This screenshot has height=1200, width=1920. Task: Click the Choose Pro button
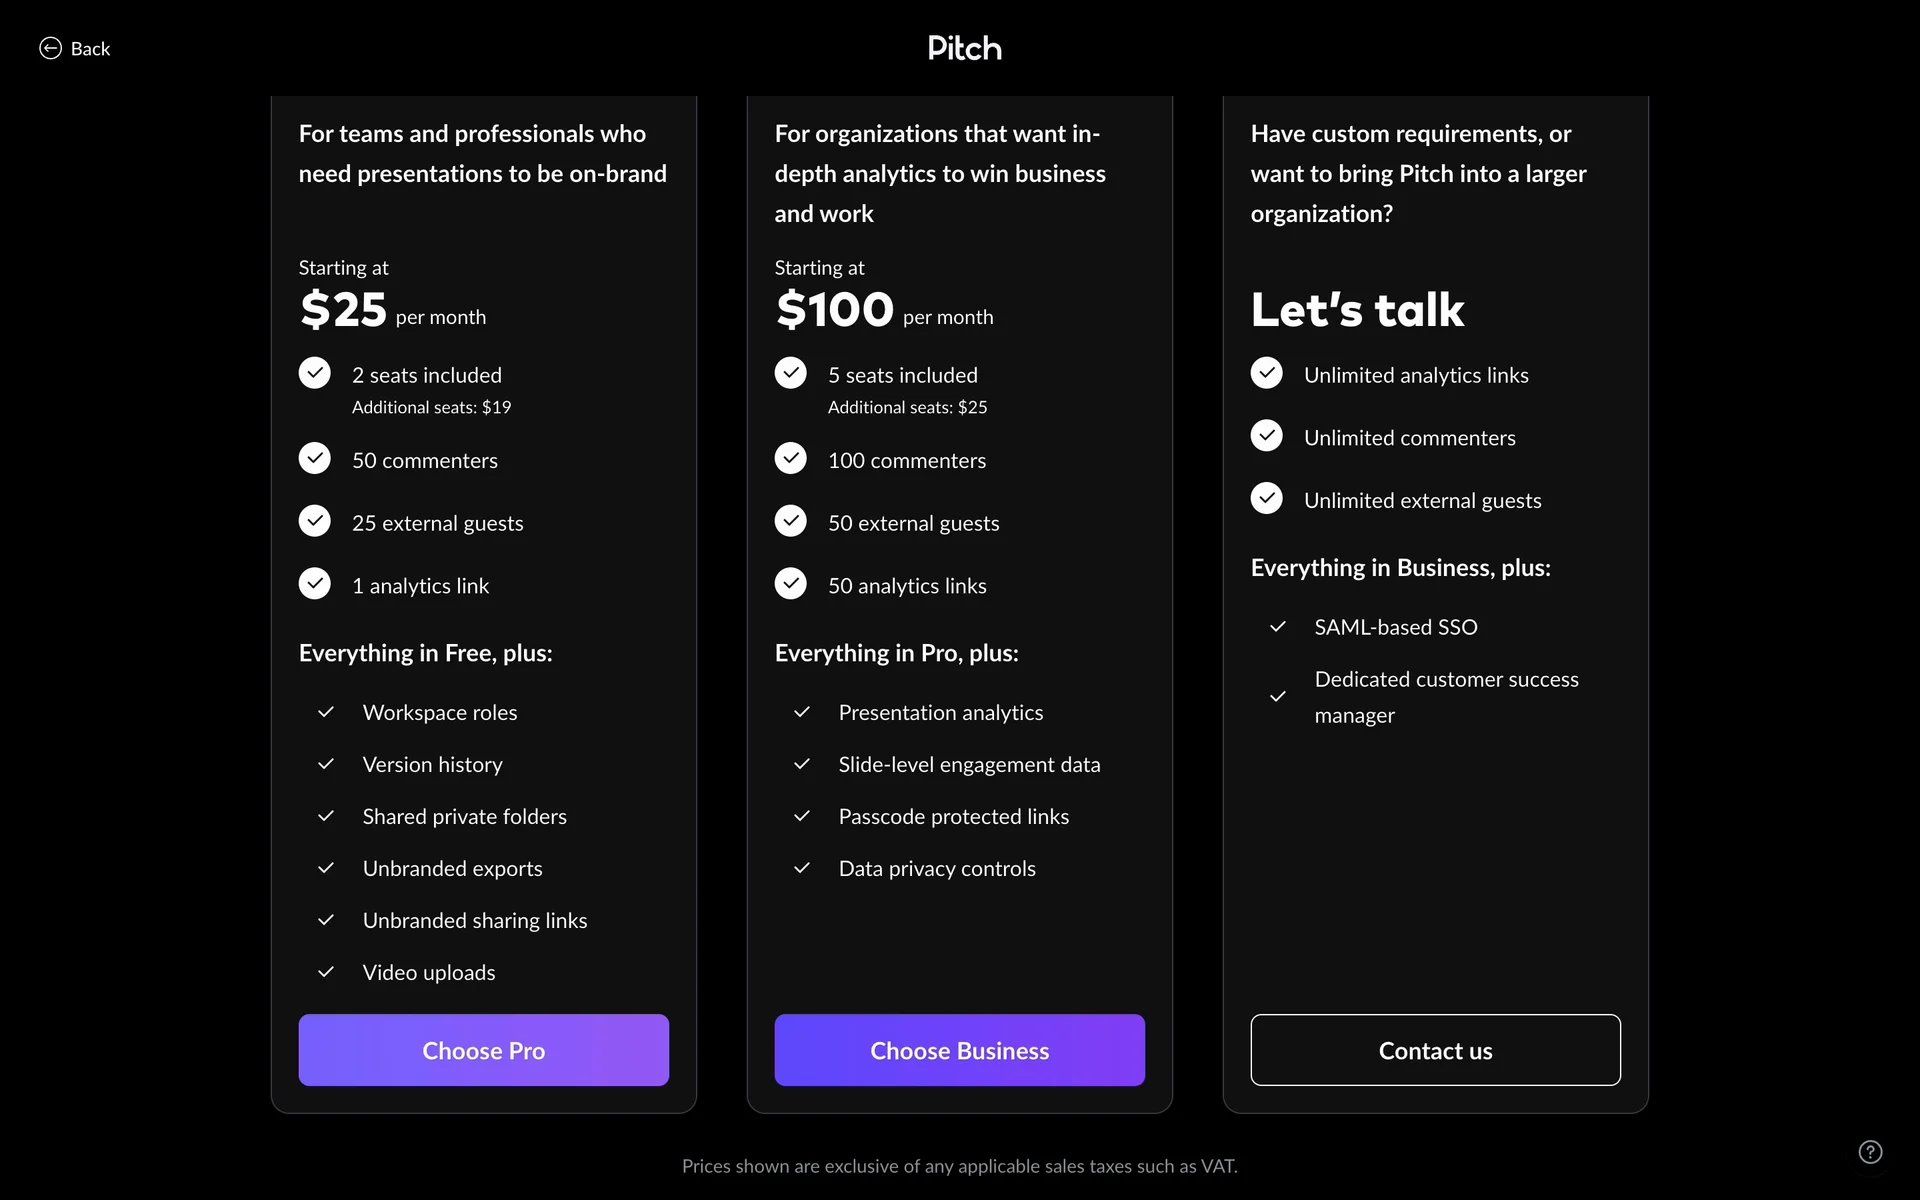(483, 1050)
